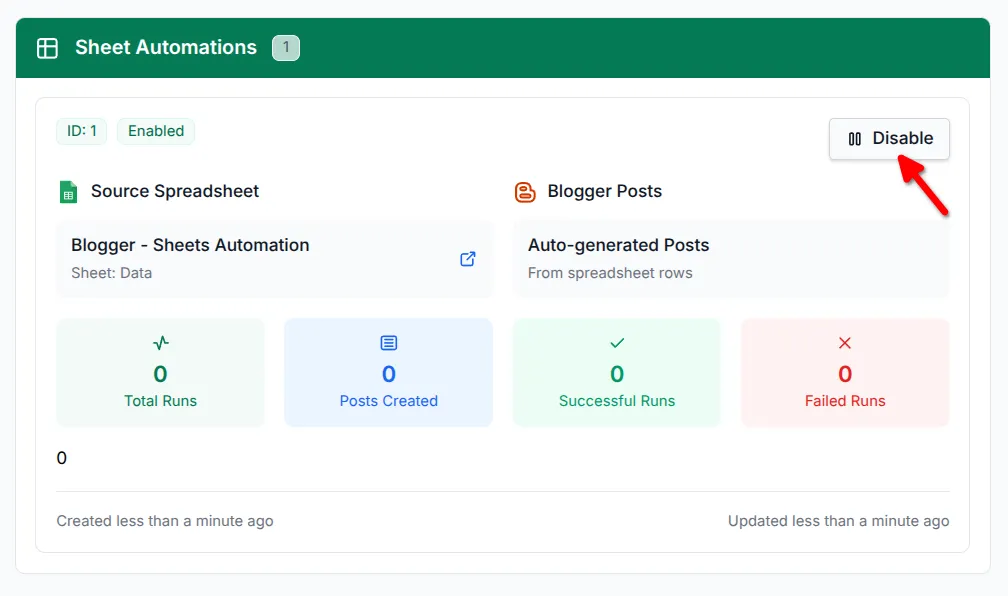This screenshot has width=1008, height=596.
Task: Open the Blogger - Sheets Automation spreadsheet title
Action: point(189,244)
